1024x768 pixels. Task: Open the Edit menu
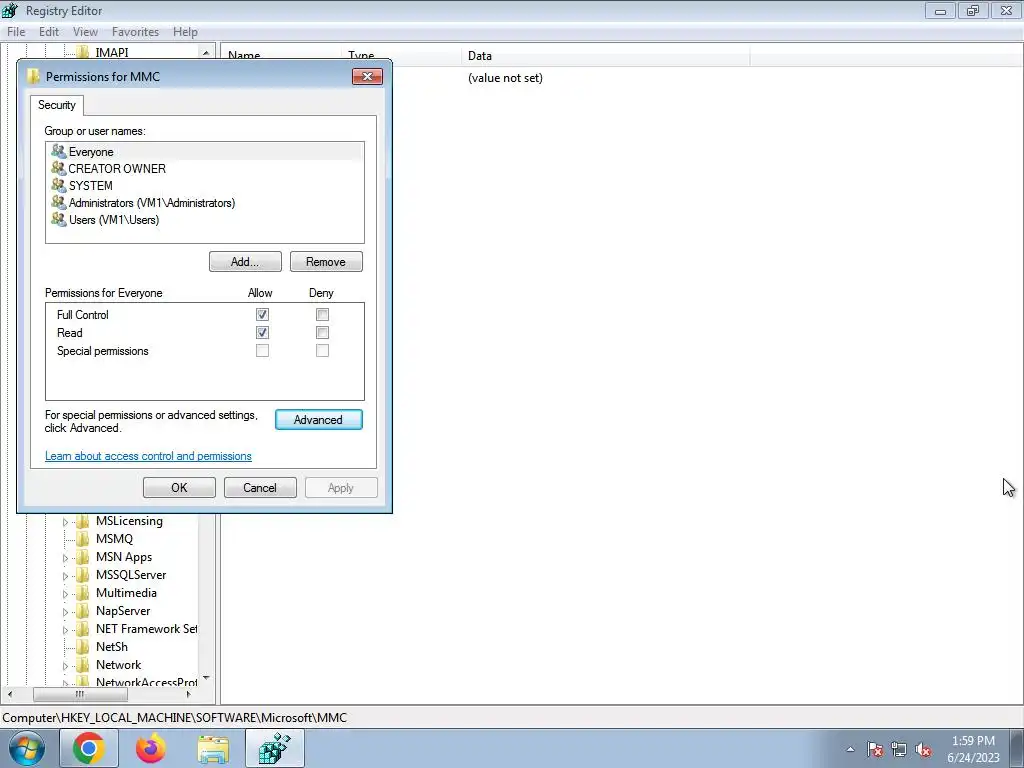(x=49, y=31)
